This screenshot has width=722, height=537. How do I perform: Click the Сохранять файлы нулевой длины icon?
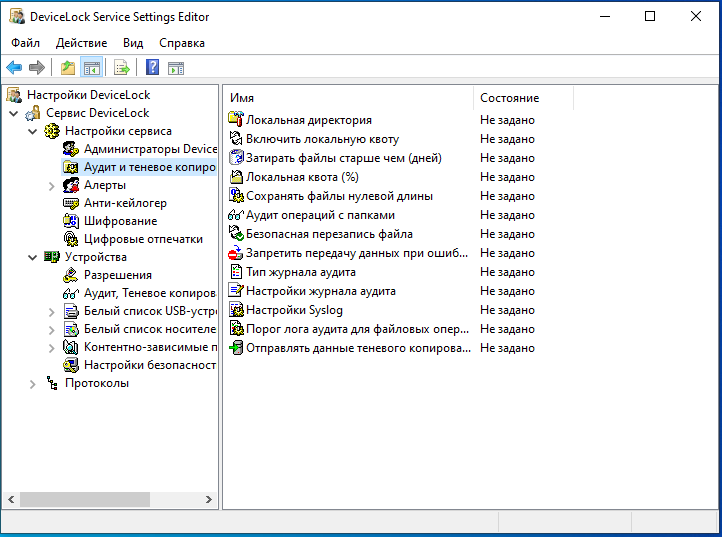pyautogui.click(x=236, y=195)
